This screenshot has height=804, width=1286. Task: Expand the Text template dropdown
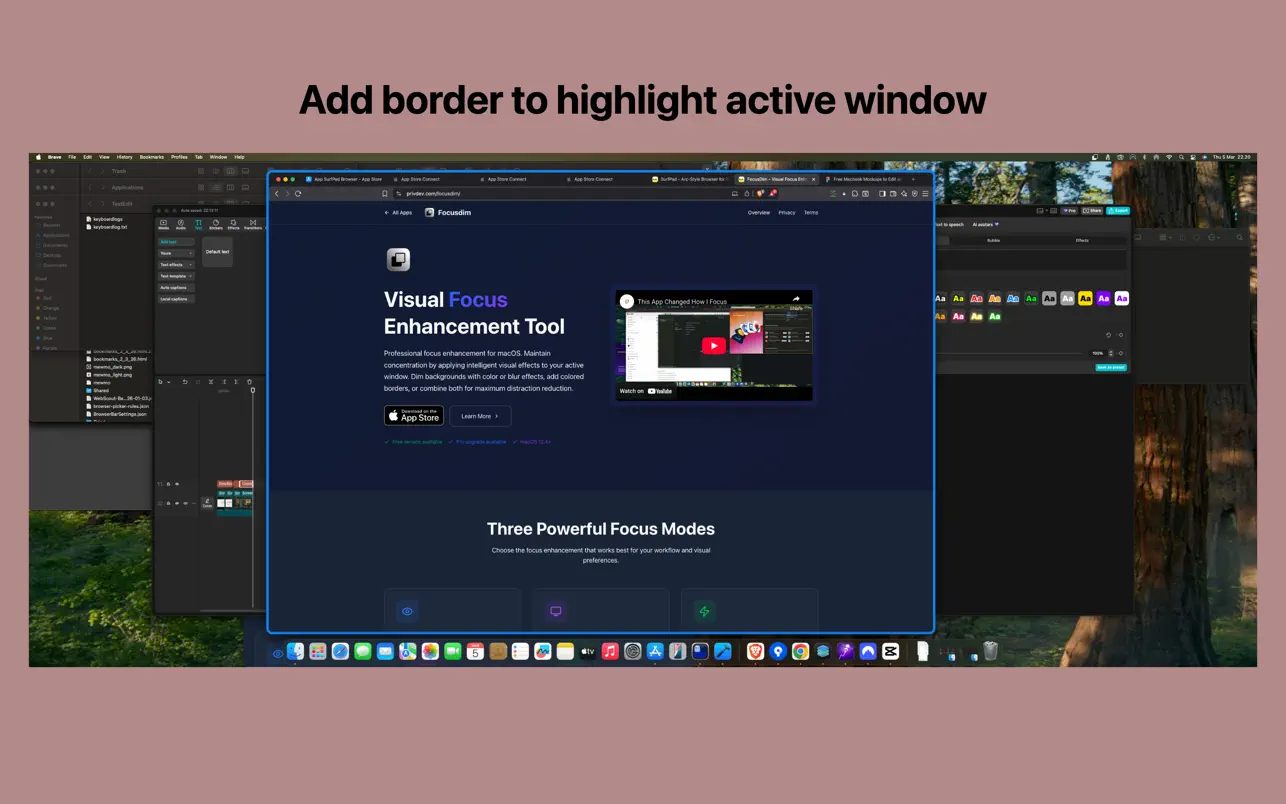176,276
